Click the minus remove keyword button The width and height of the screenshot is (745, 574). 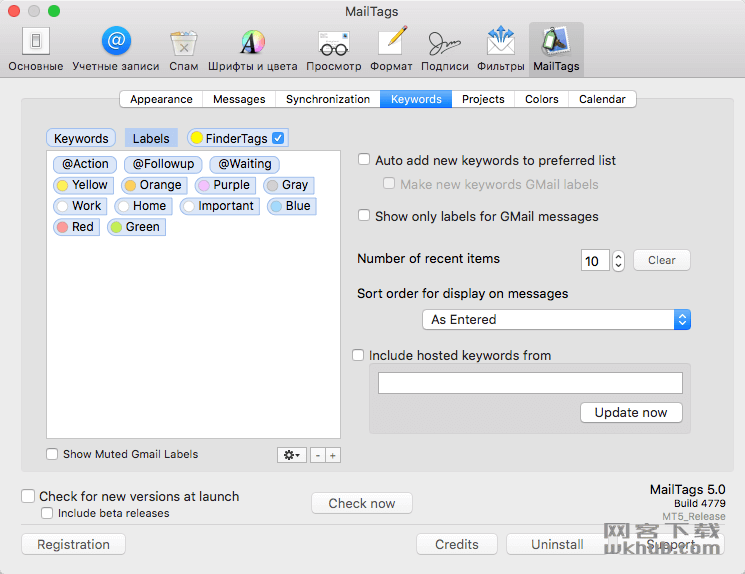point(317,455)
